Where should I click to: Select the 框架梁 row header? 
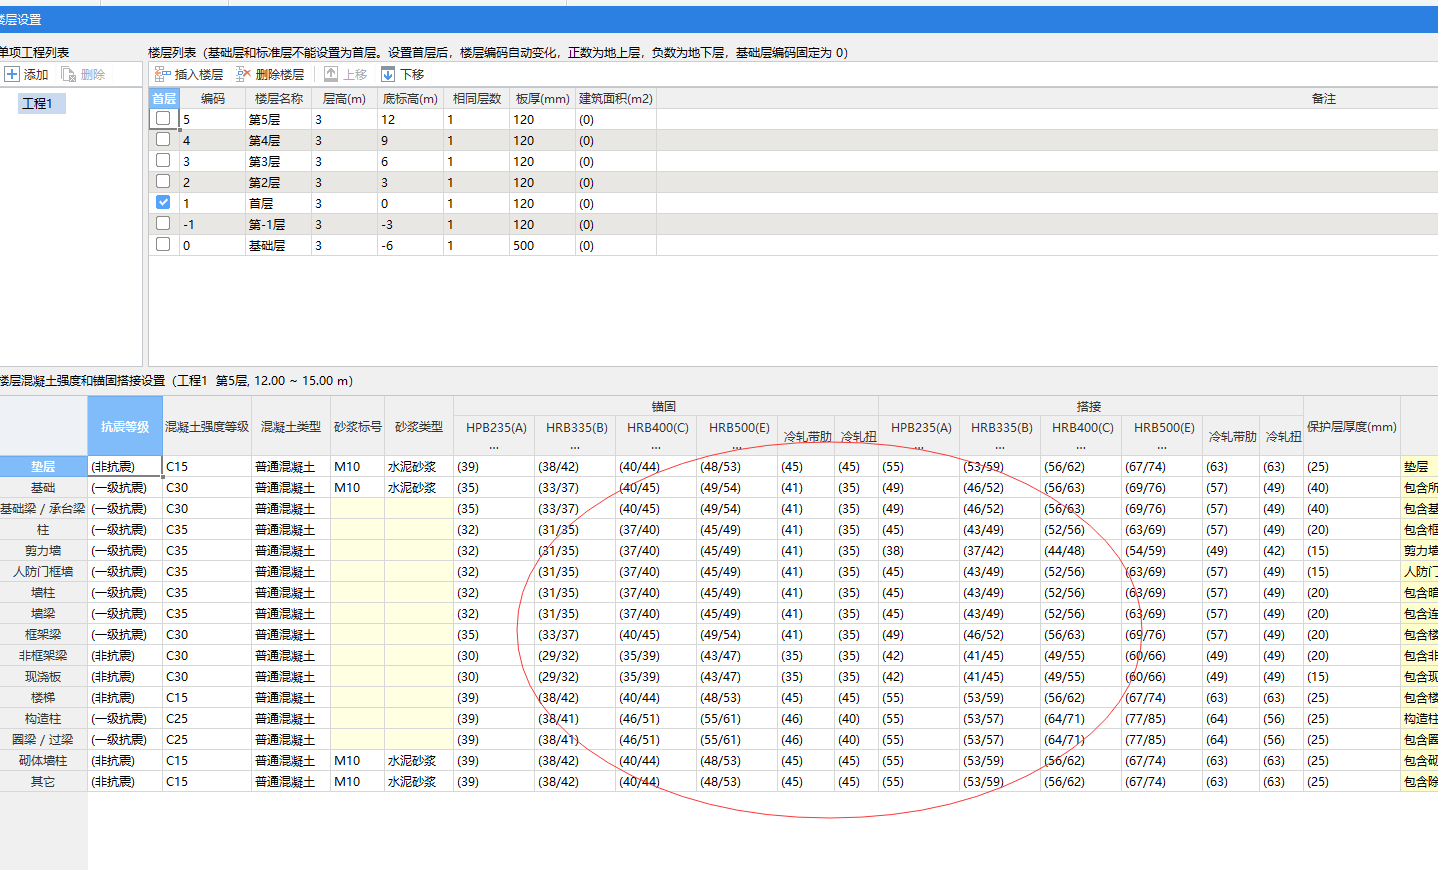[43, 635]
